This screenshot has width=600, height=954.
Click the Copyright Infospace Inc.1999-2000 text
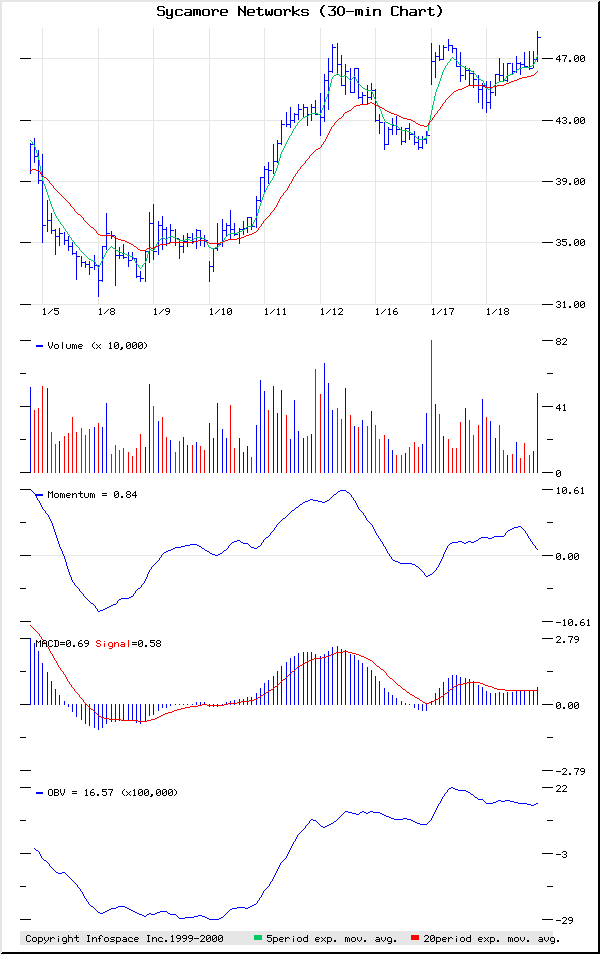point(124,938)
